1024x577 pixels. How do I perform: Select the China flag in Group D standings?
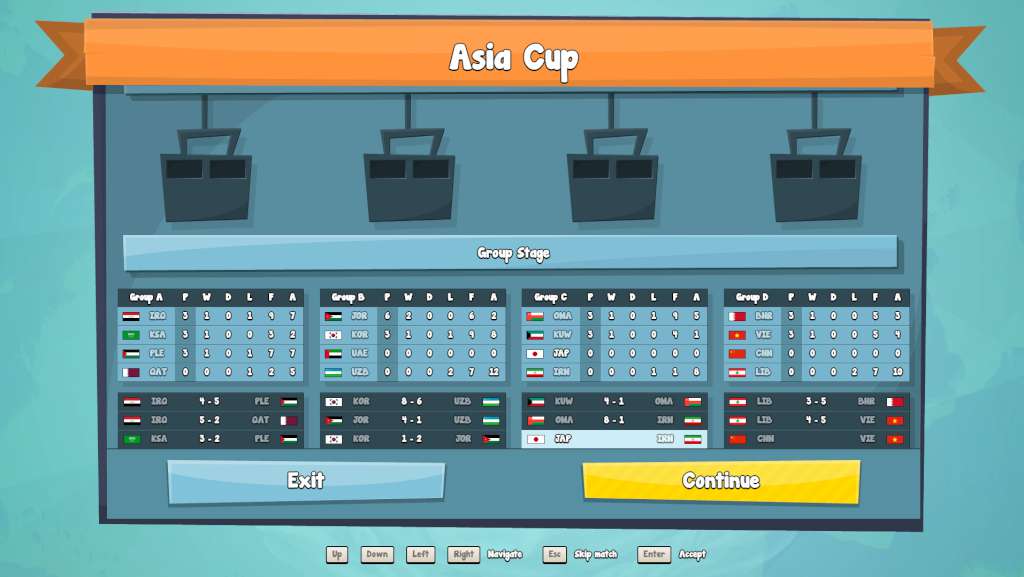[736, 353]
